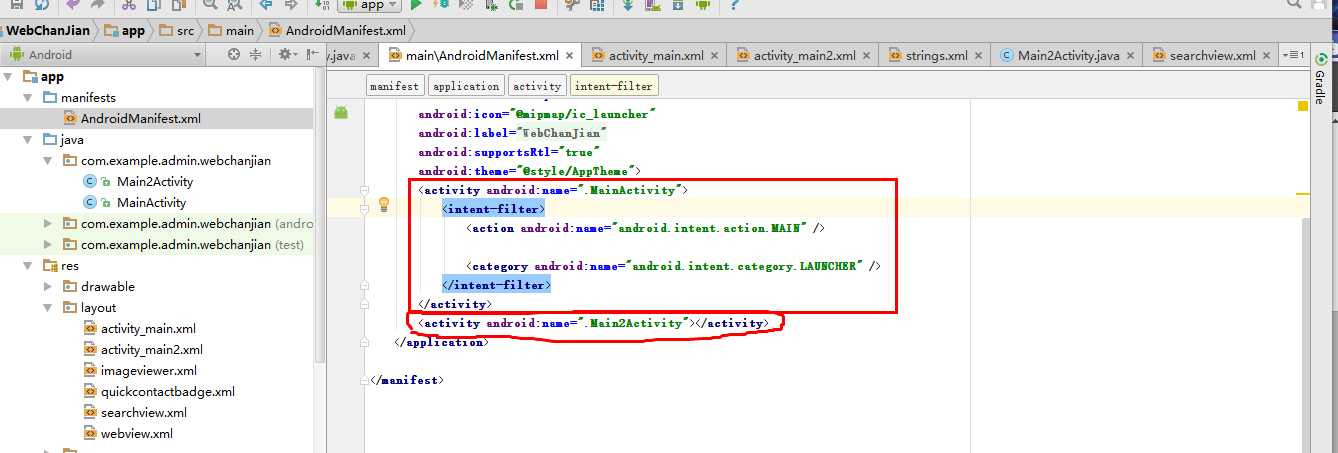
Task: Navigate Forward with the right arrow icon
Action: click(291, 5)
